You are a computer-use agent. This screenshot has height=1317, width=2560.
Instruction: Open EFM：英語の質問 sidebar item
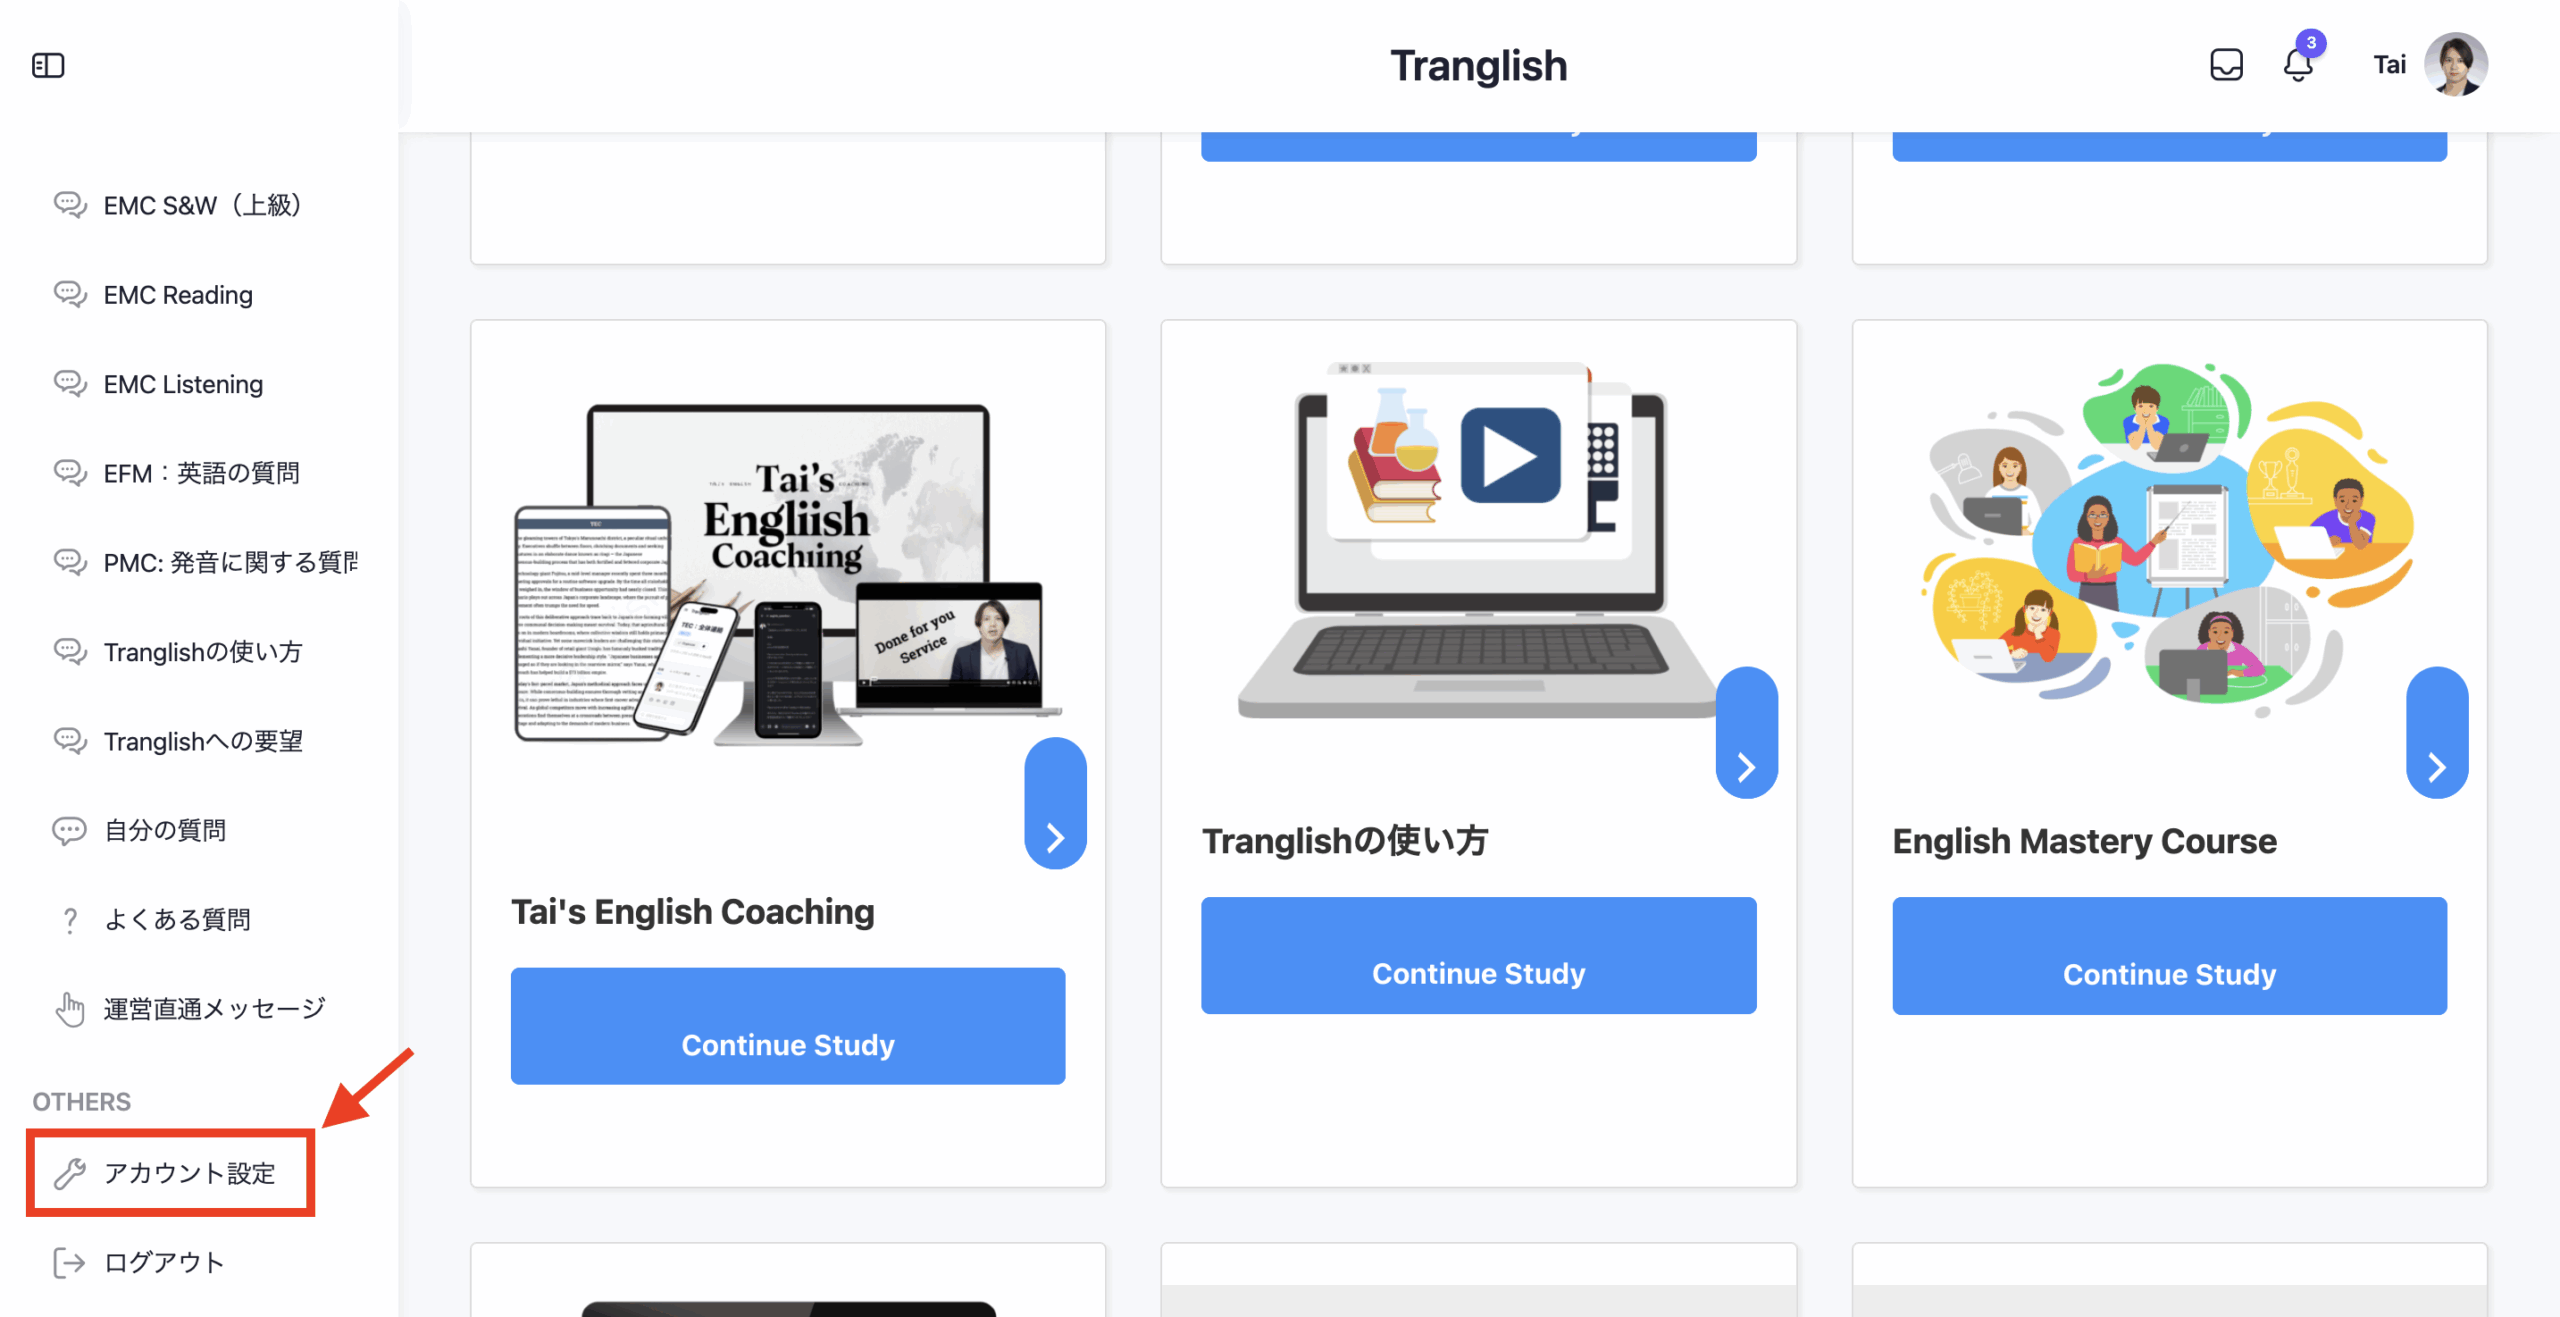click(200, 473)
